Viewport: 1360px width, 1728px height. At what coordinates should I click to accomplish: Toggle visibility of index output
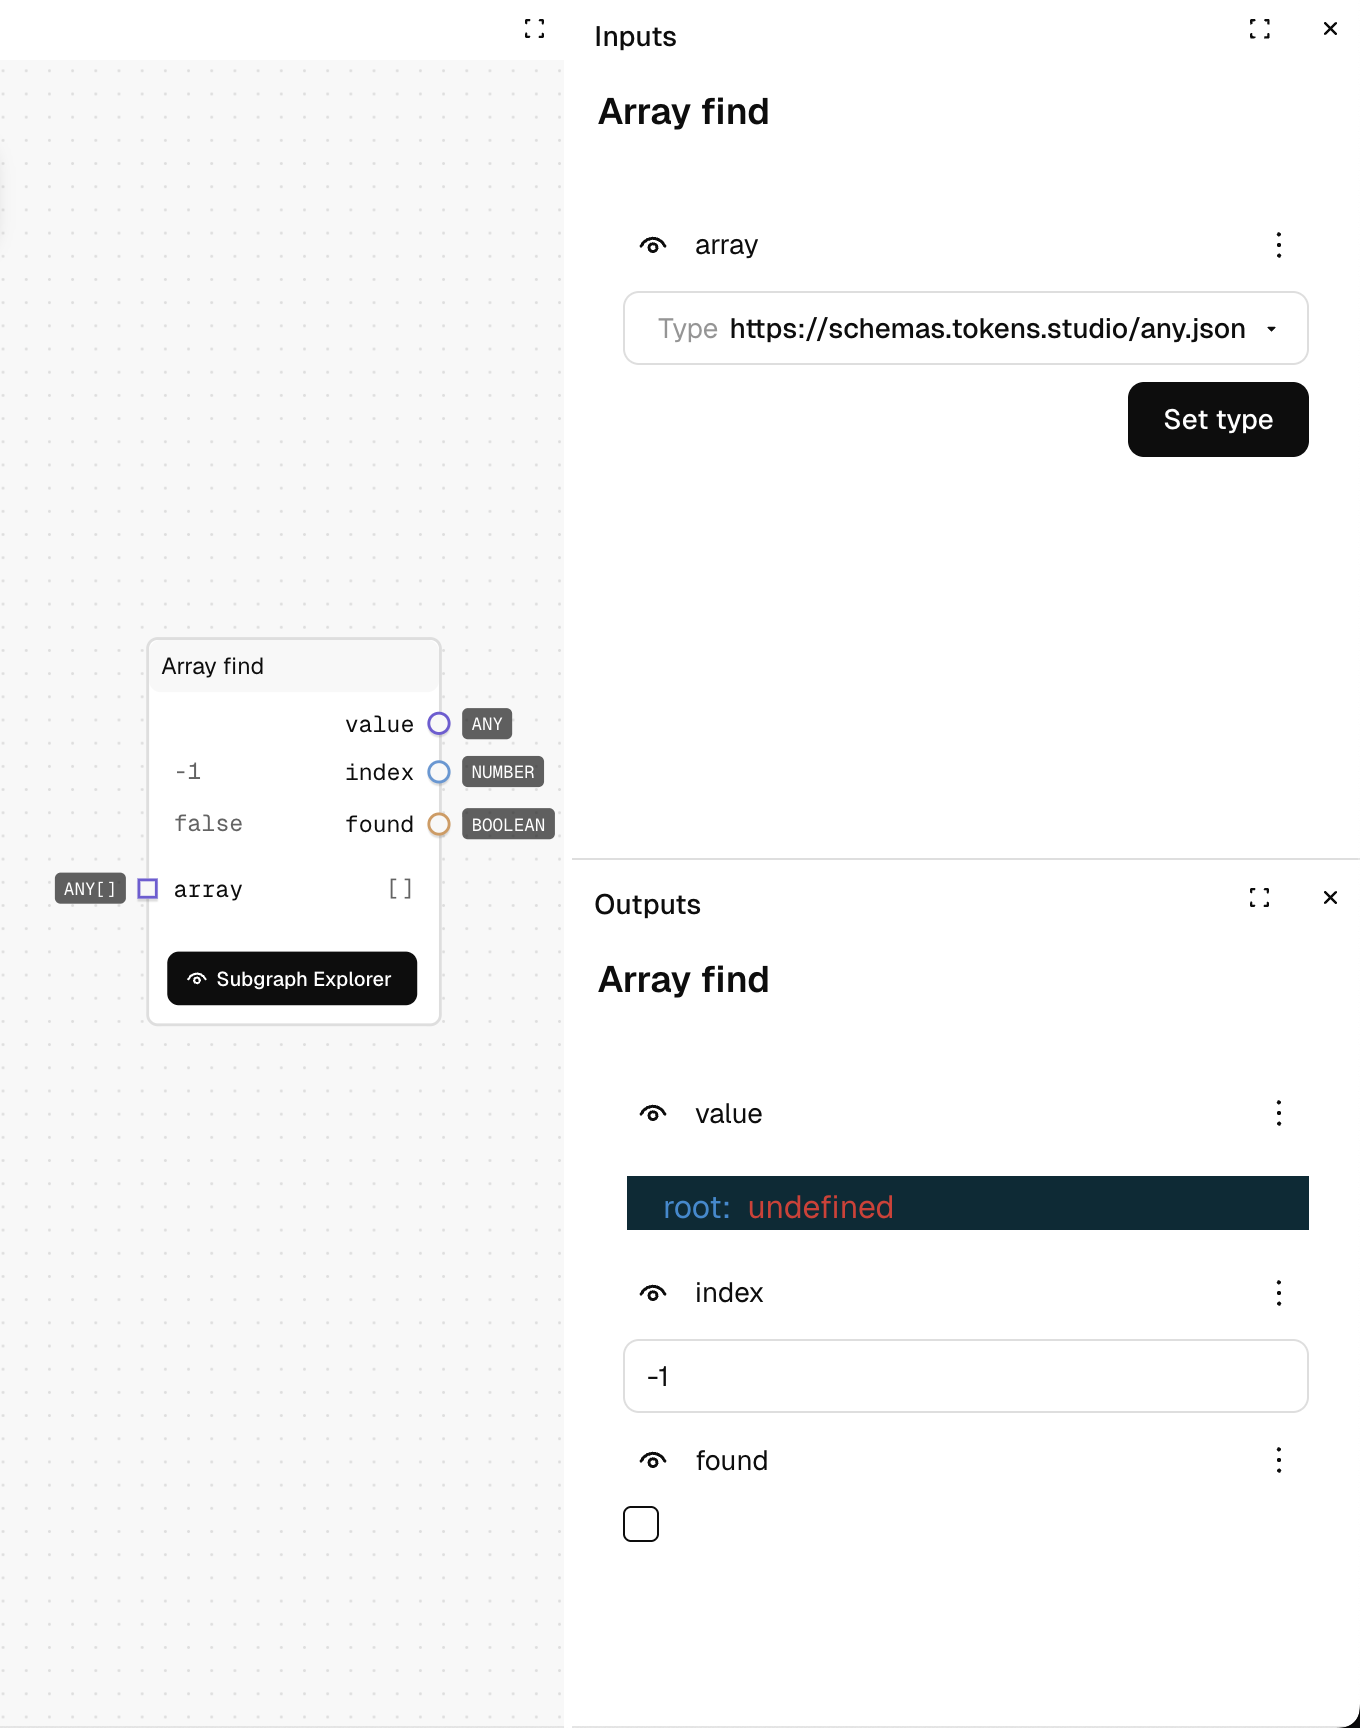(x=653, y=1293)
